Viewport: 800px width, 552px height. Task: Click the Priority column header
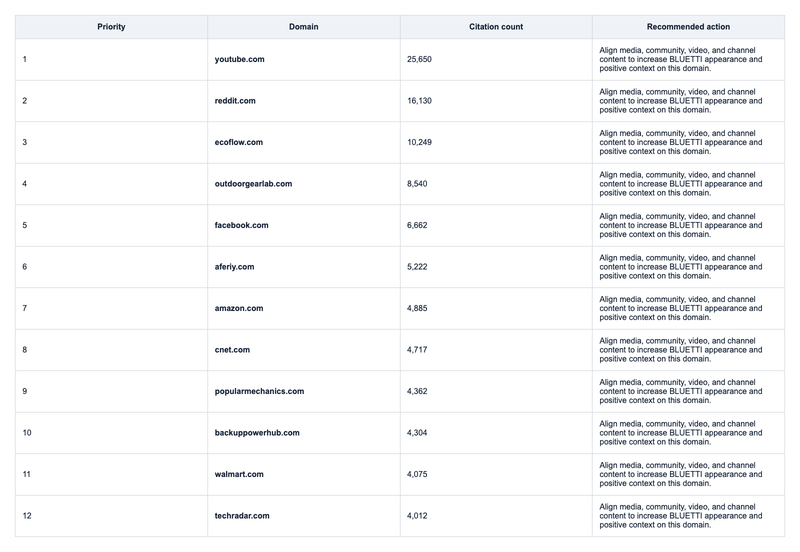pyautogui.click(x=111, y=27)
